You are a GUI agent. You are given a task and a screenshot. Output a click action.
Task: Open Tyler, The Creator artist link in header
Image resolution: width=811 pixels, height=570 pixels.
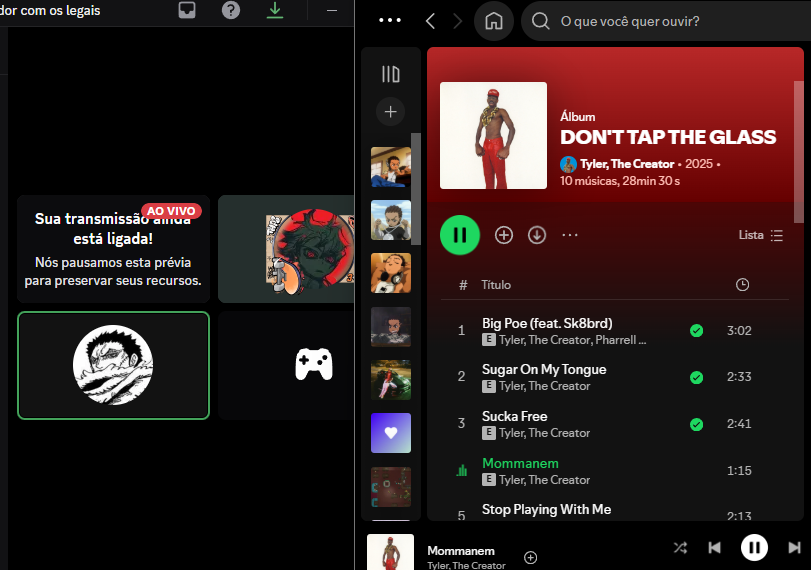pos(627,164)
